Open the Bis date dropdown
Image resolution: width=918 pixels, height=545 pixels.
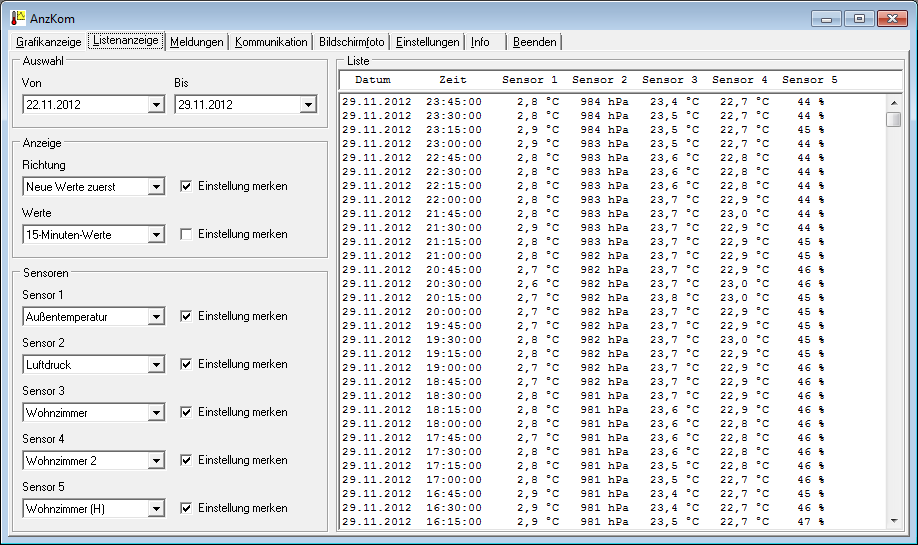click(307, 104)
